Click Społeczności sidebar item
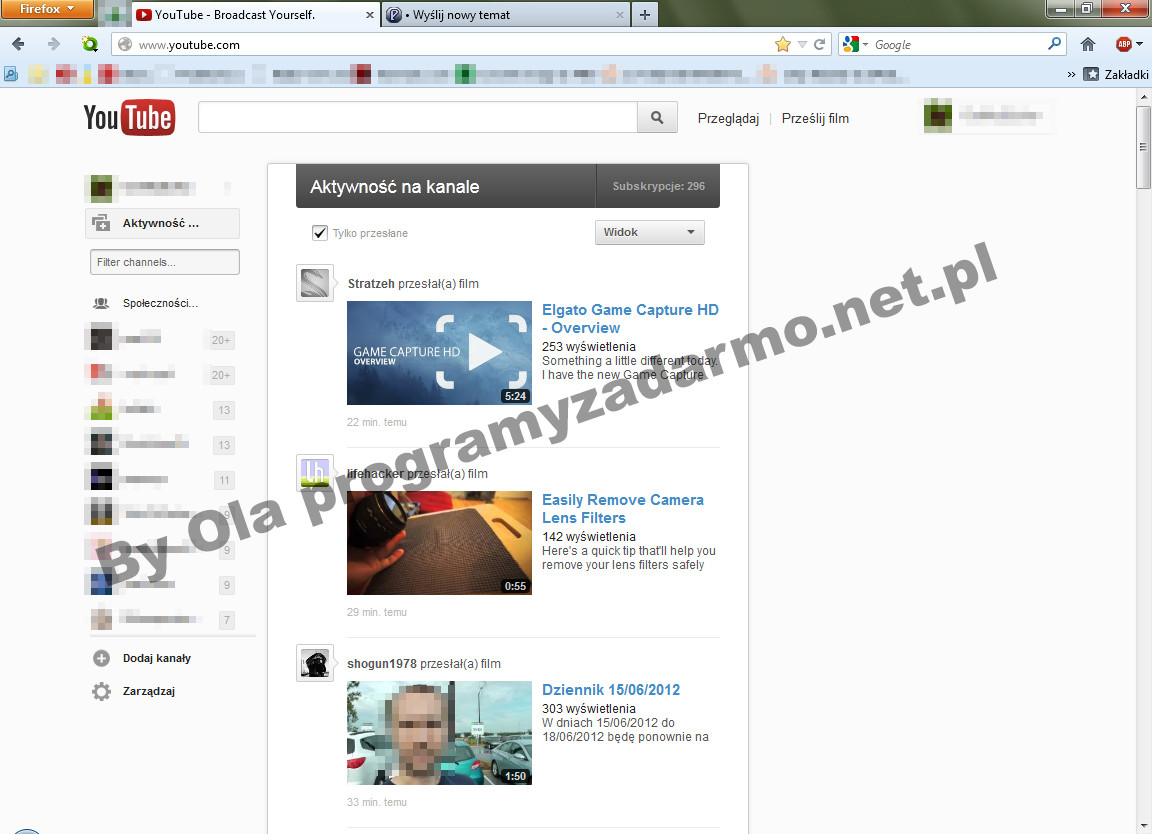1152x834 pixels. coord(160,303)
